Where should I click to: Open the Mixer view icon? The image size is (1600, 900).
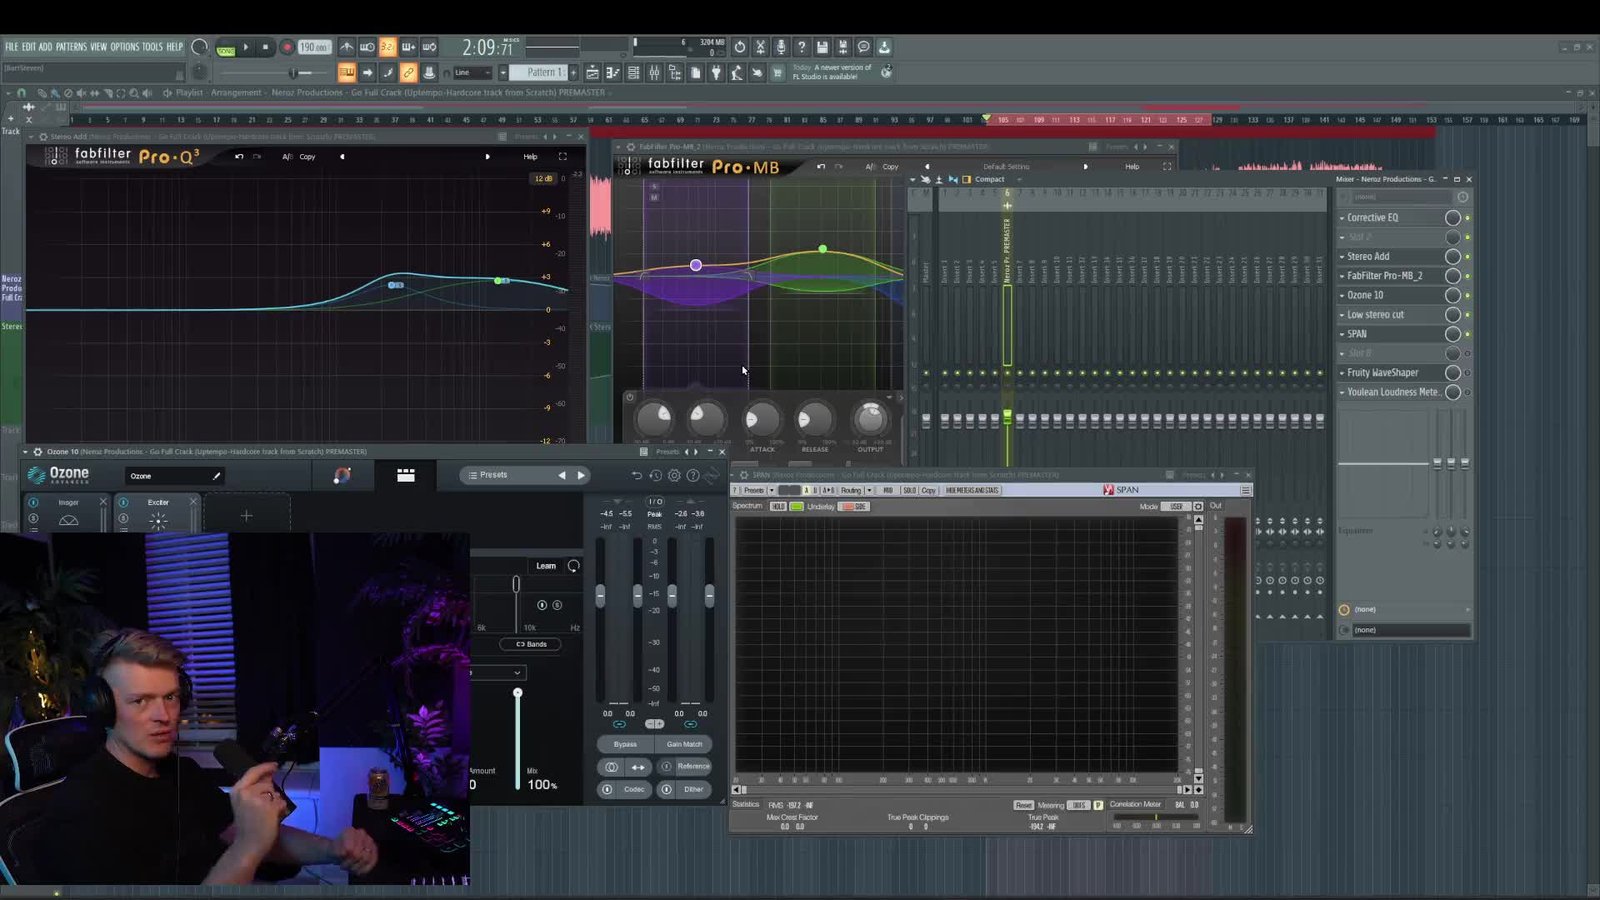tap(654, 72)
